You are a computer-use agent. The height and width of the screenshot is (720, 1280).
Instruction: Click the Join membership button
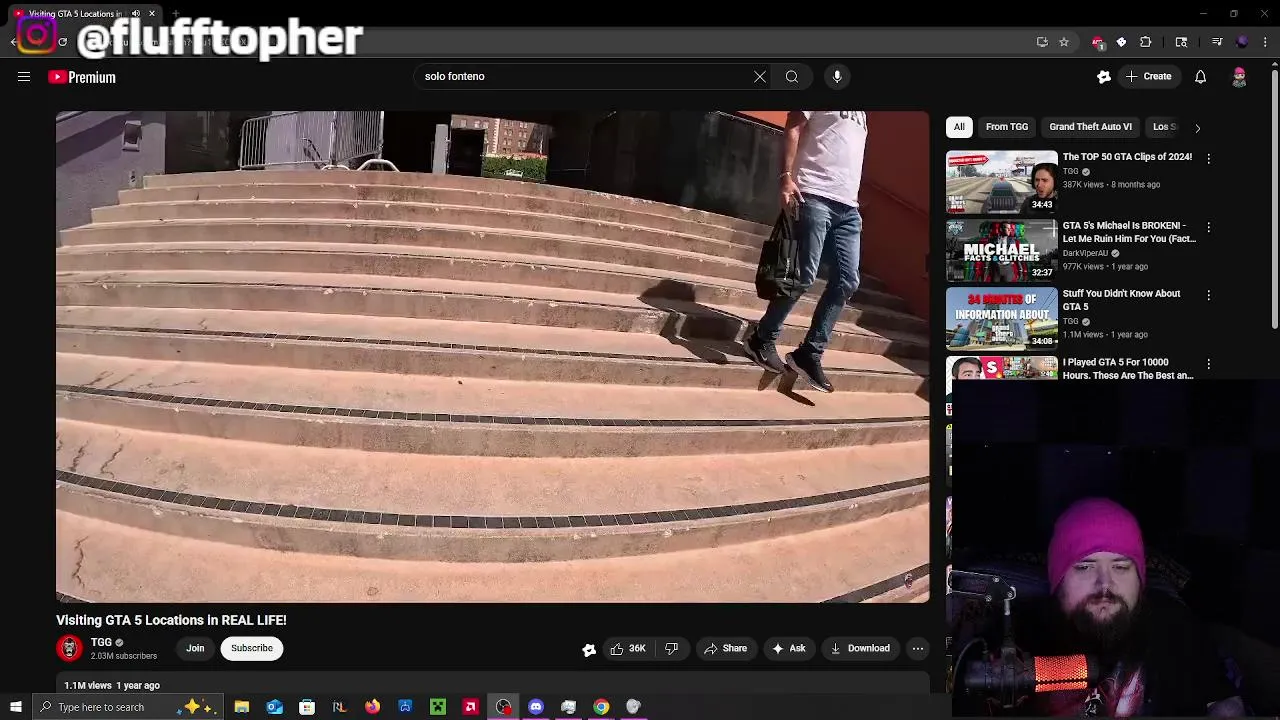tap(195, 648)
